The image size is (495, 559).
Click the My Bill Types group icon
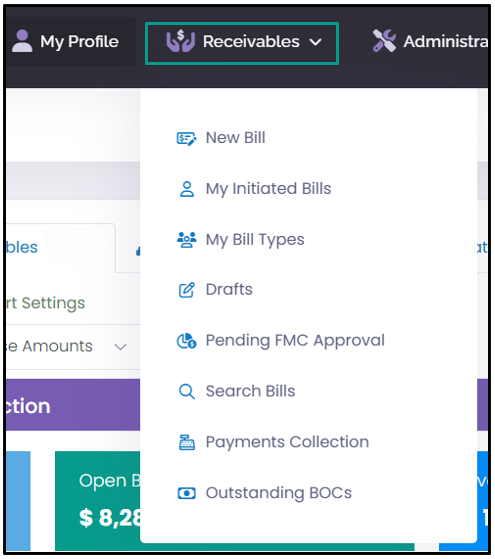pos(187,240)
